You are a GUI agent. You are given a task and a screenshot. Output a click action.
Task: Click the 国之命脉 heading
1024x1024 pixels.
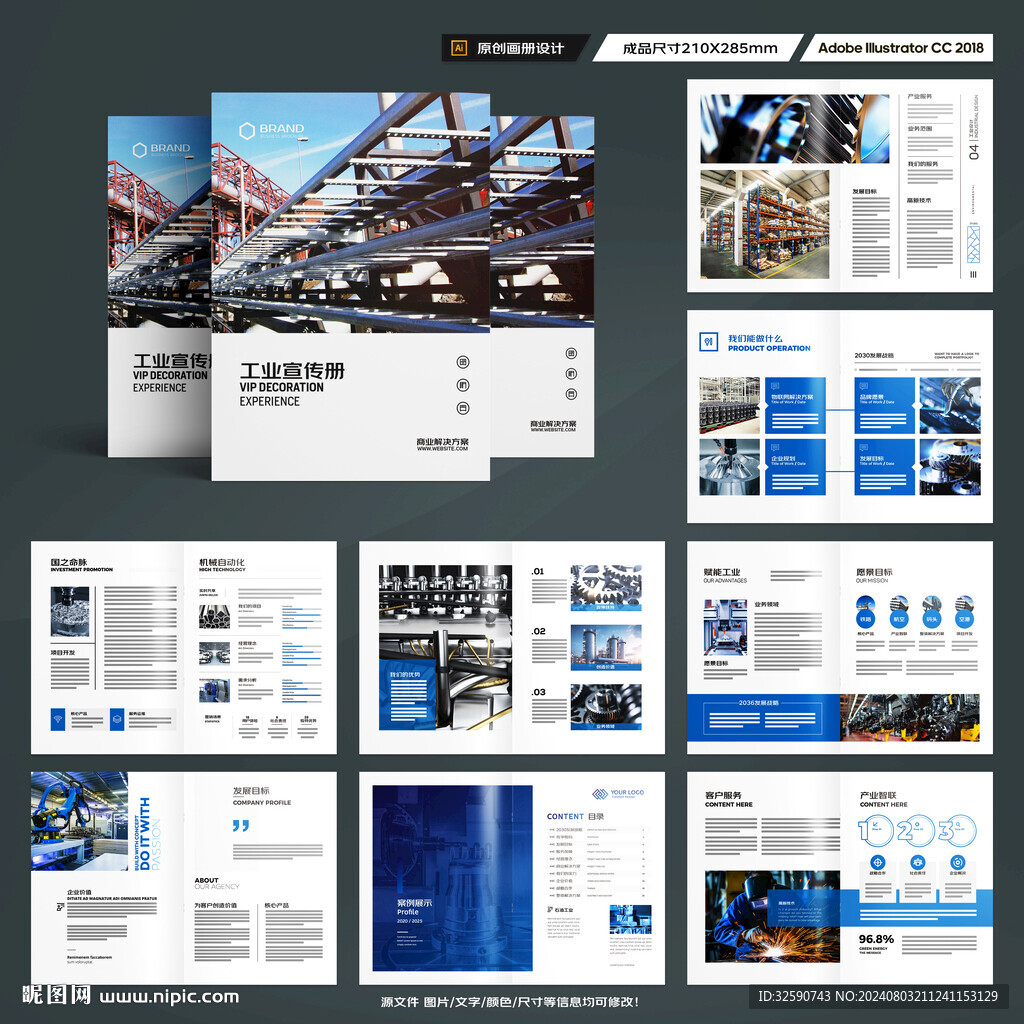pos(69,562)
